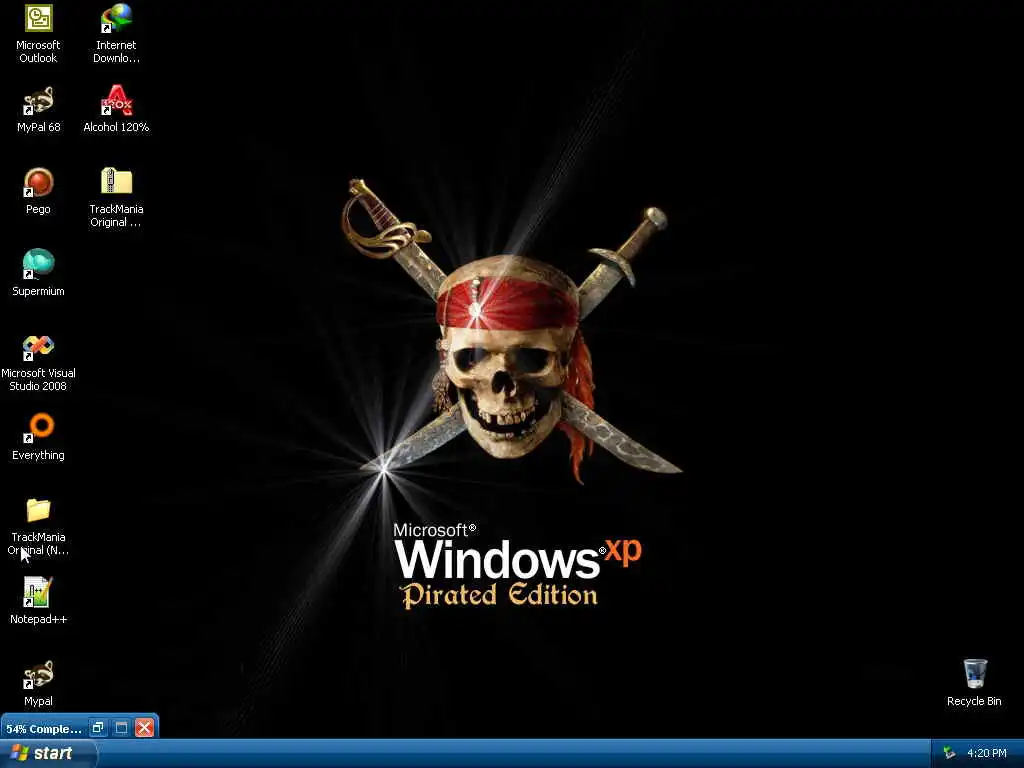The height and width of the screenshot is (768, 1024).
Task: Select the Mypal shortcut above the minimized window
Action: click(x=38, y=675)
